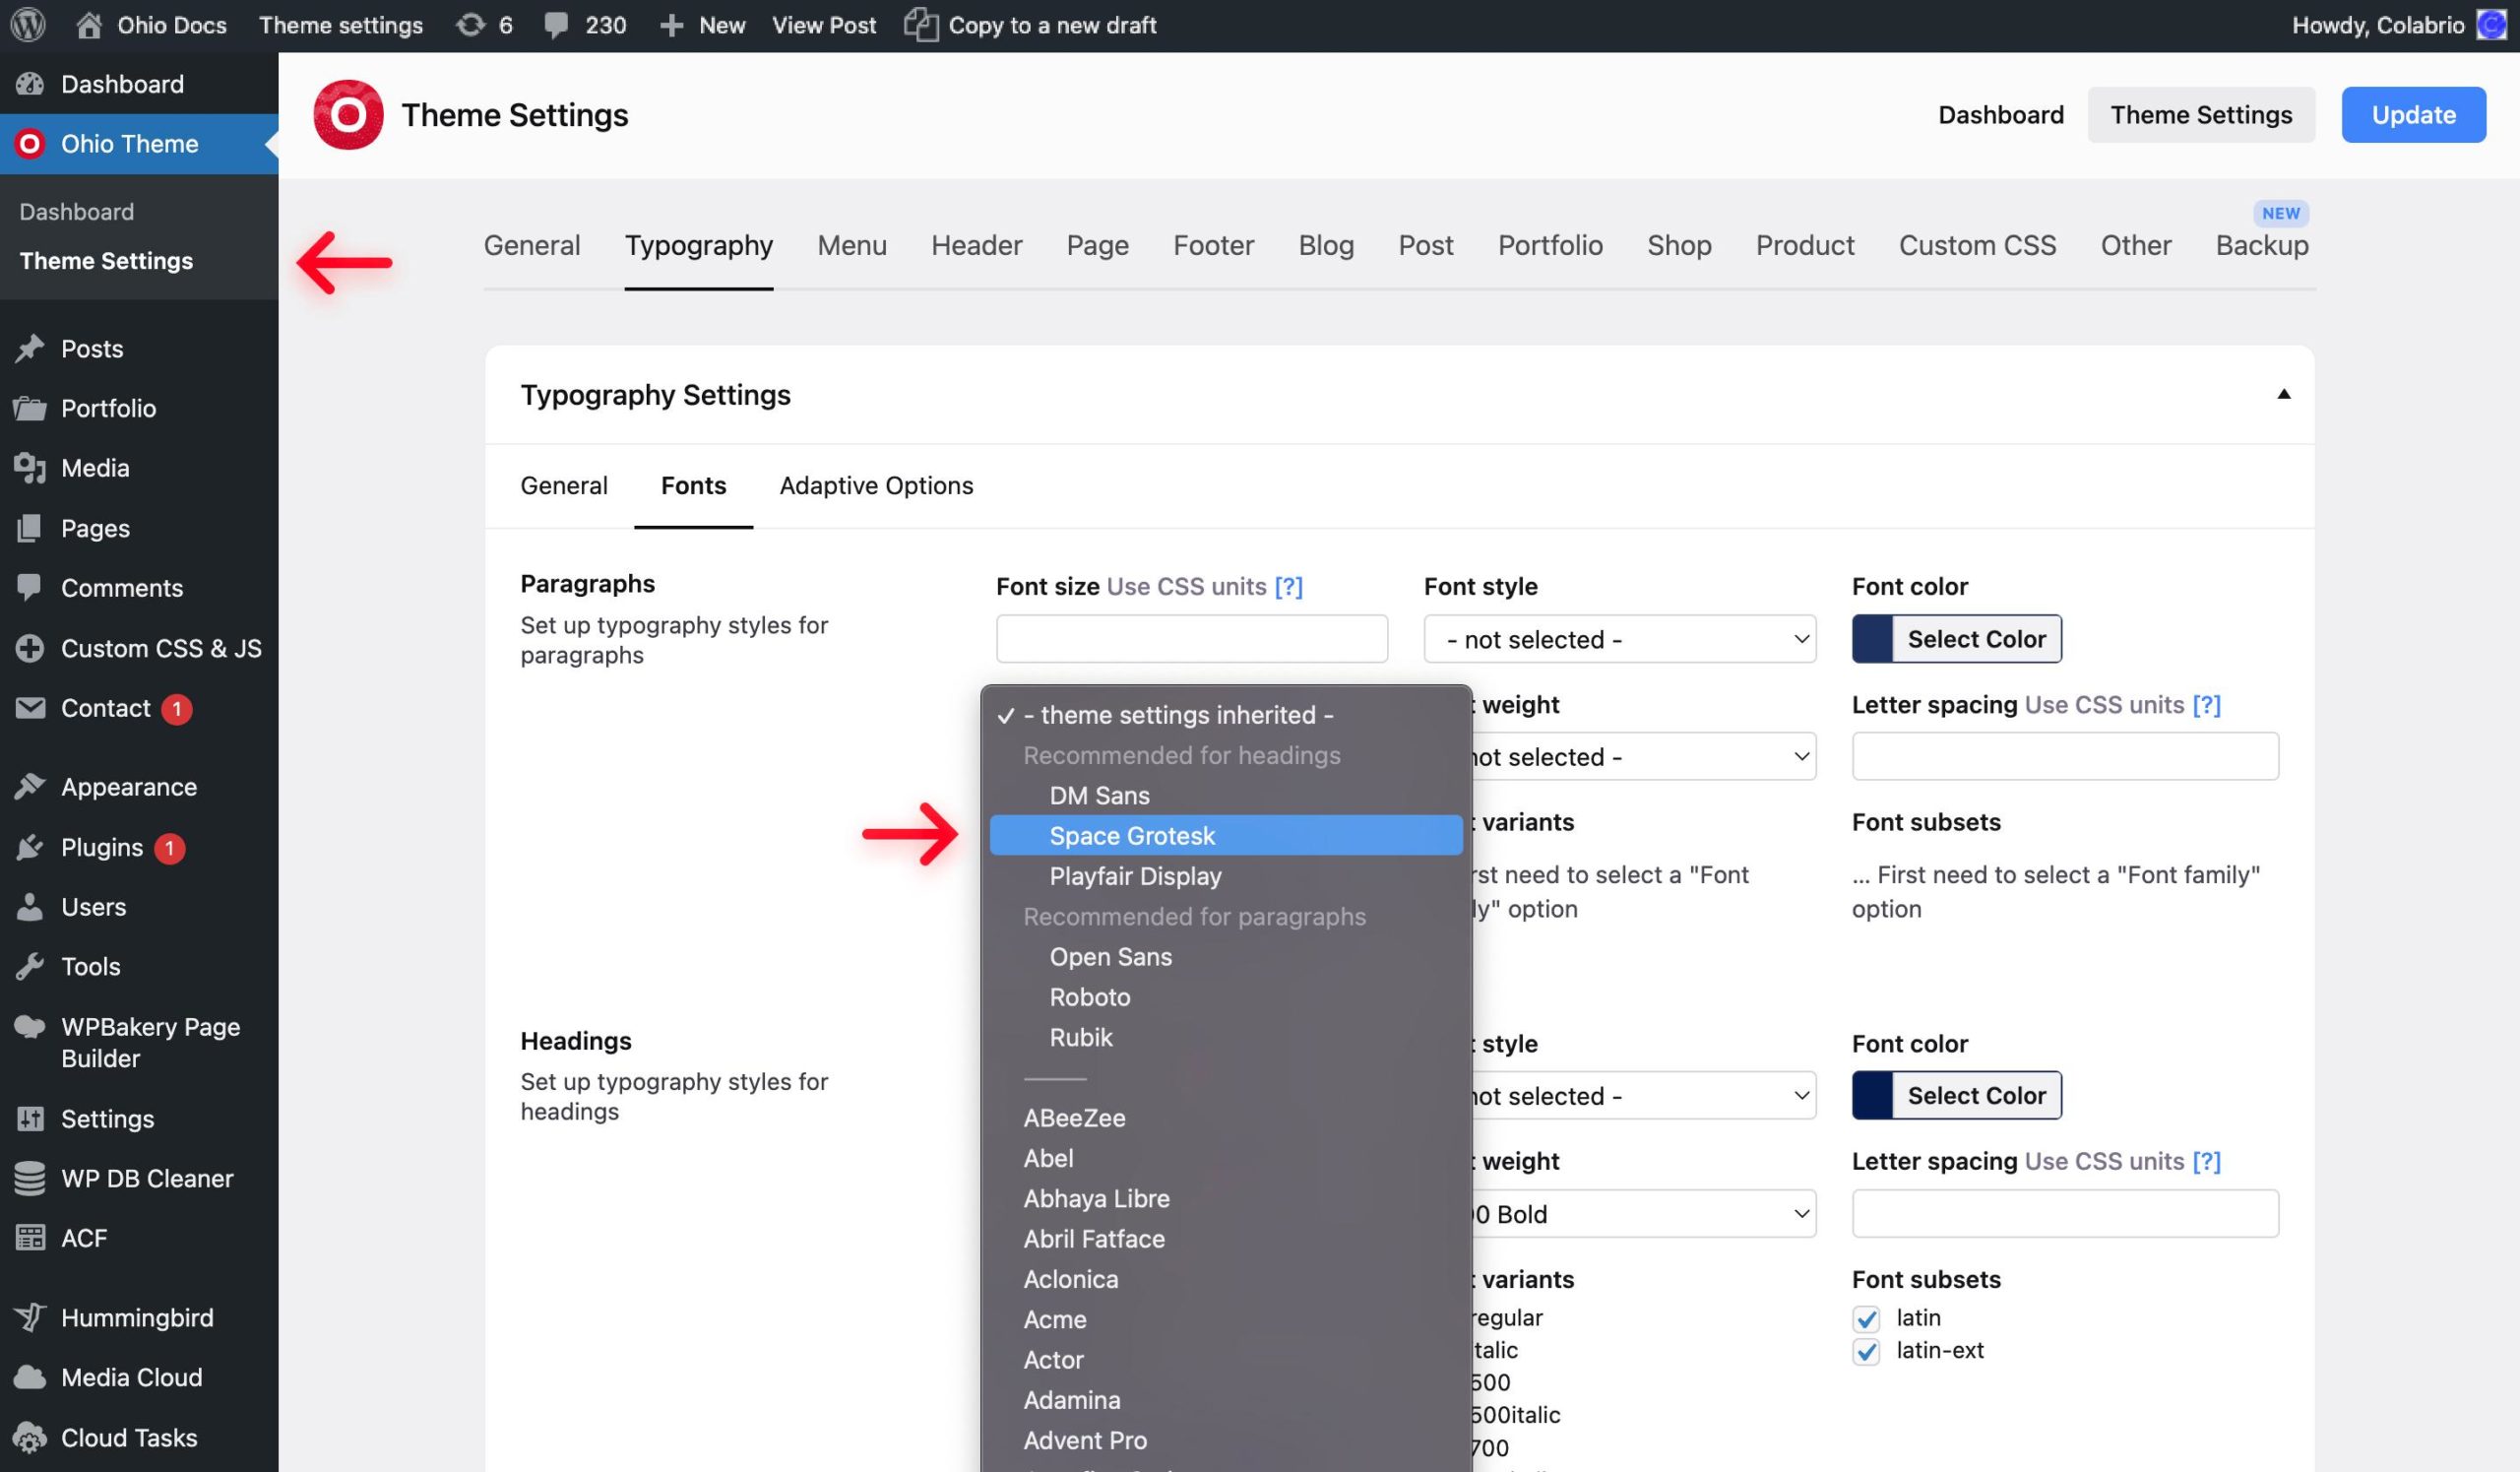This screenshot has width=2520, height=1472.
Task: Click Theme Settings submenu item in sidebar
Action: click(106, 261)
